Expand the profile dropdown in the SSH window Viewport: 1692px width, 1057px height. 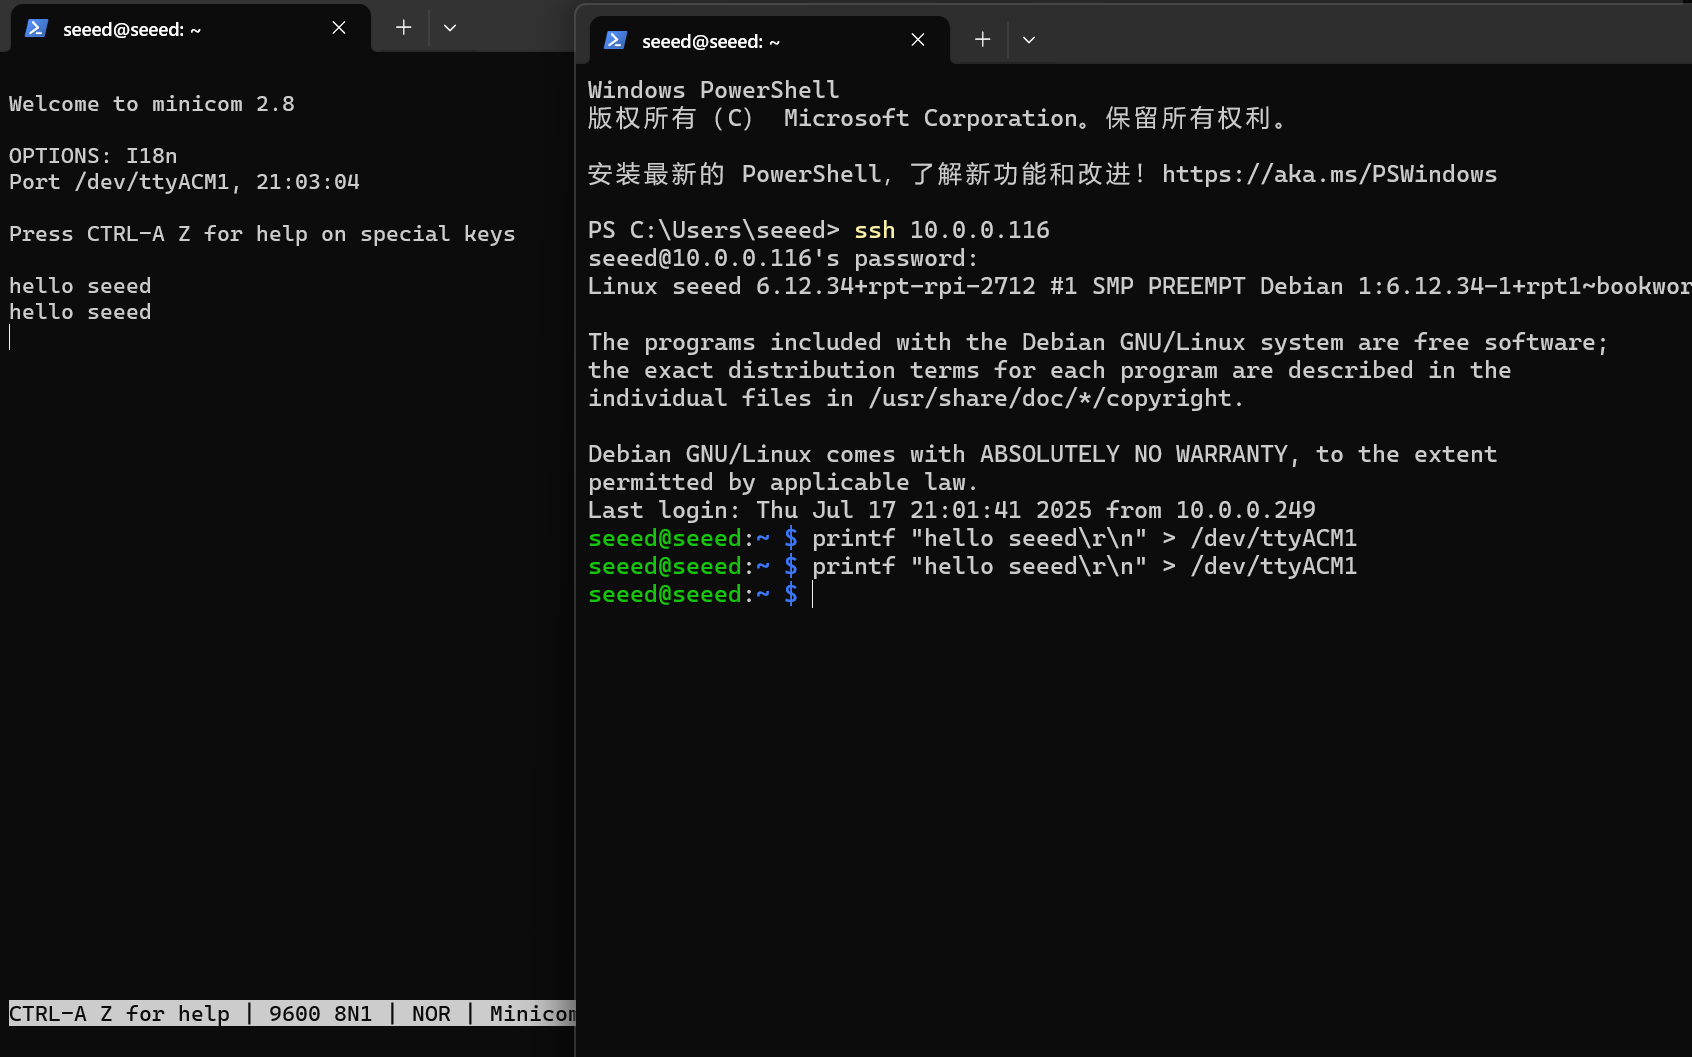click(1029, 40)
